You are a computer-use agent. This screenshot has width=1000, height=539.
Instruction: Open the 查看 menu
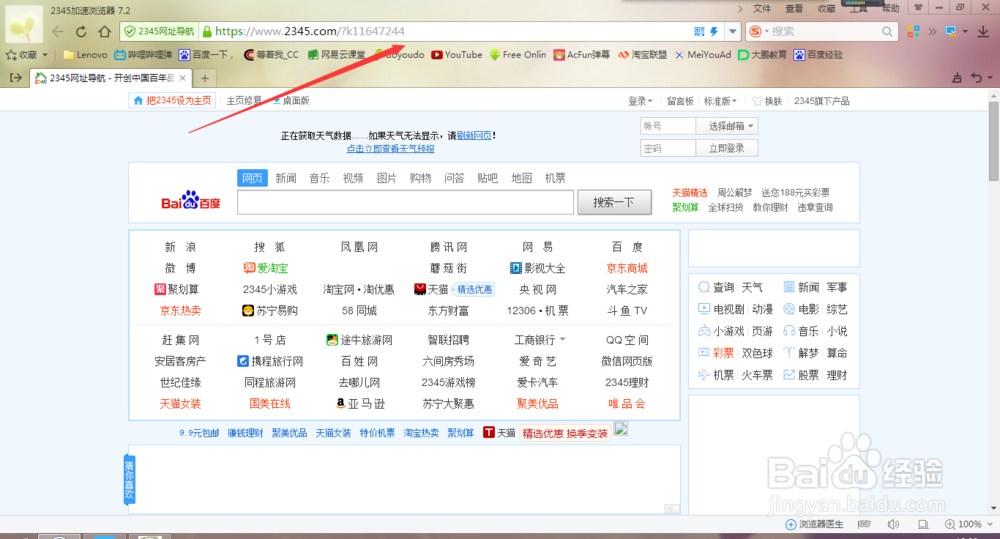click(794, 8)
